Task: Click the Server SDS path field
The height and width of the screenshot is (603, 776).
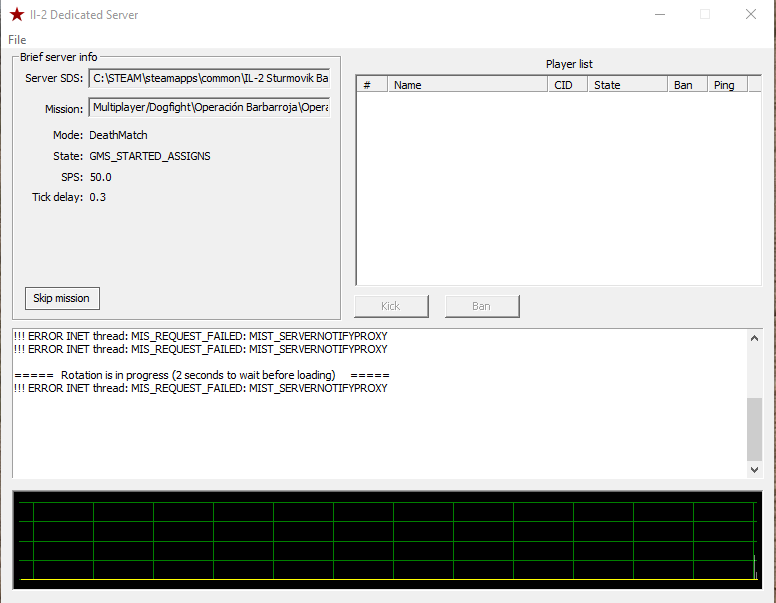Action: 209,78
